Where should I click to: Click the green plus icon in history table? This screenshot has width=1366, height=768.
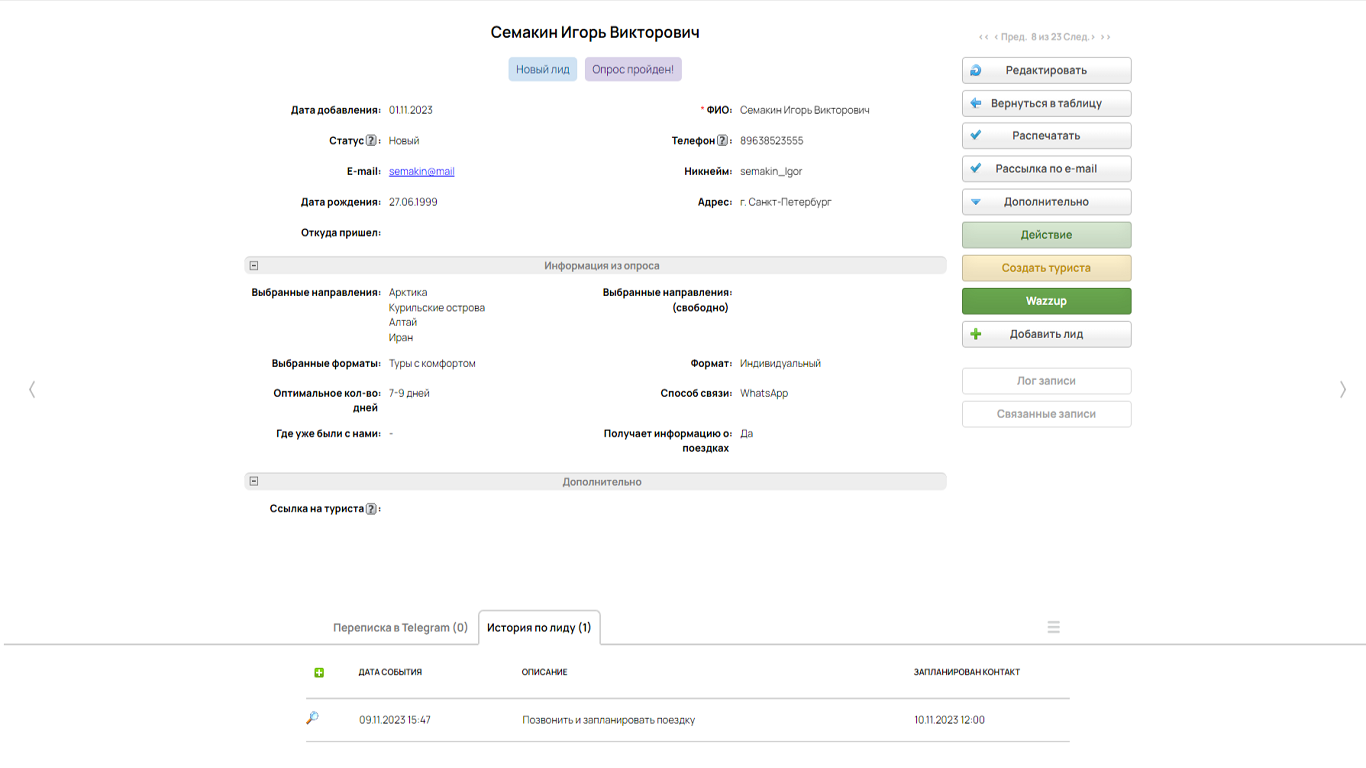[319, 673]
